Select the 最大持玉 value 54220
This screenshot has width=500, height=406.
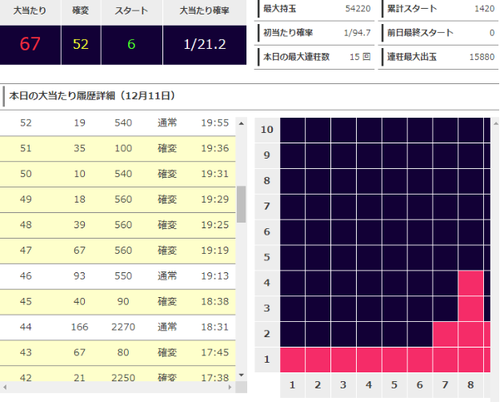click(x=358, y=9)
